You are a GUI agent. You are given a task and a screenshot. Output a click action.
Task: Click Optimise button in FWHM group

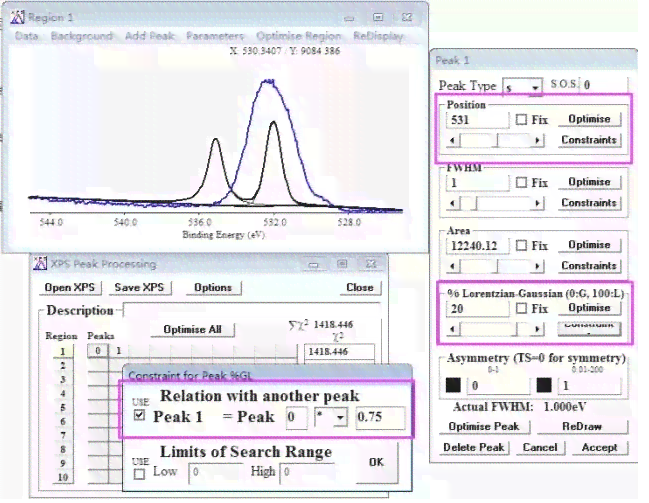[x=589, y=182]
